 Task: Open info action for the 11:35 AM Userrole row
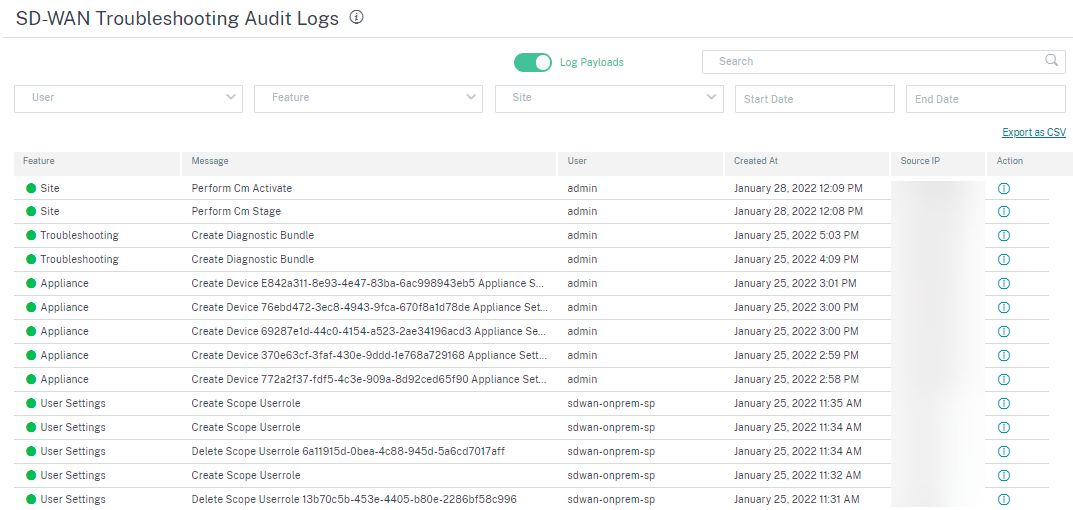pos(1004,403)
